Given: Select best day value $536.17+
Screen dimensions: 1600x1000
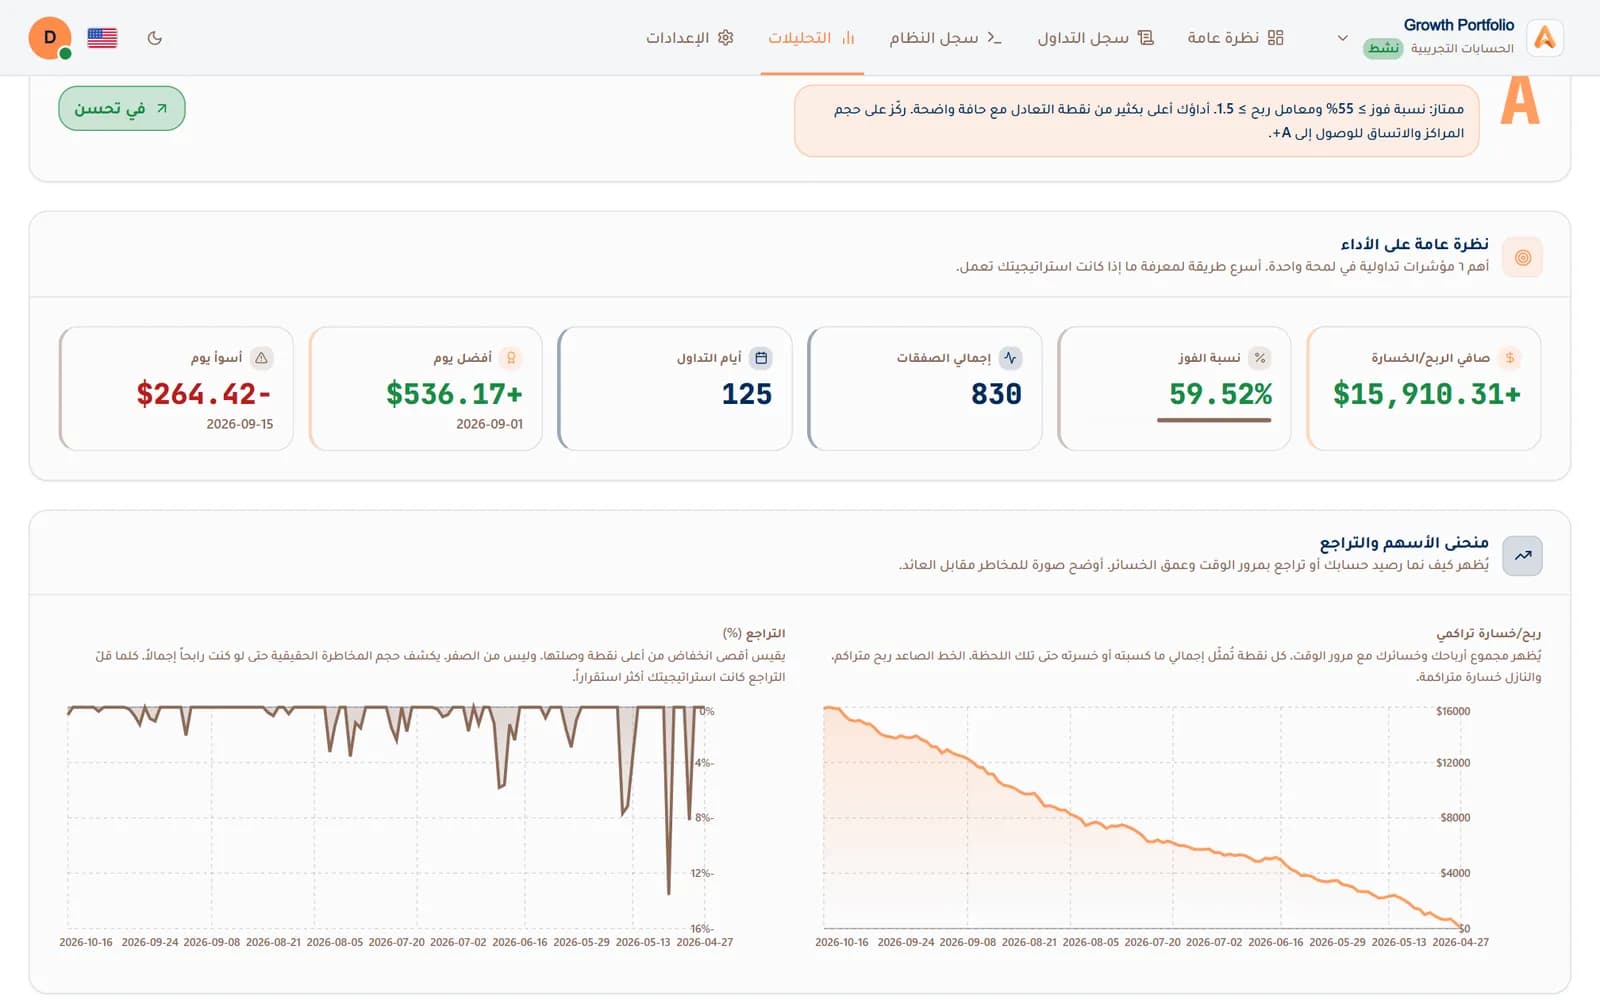Looking at the screenshot, I should click(x=454, y=394).
